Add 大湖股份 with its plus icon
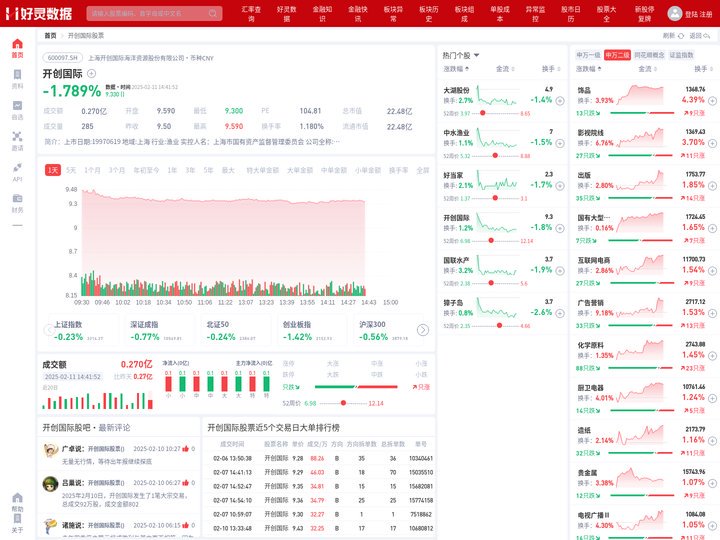Viewport: 720px width, 540px height. coord(560,101)
